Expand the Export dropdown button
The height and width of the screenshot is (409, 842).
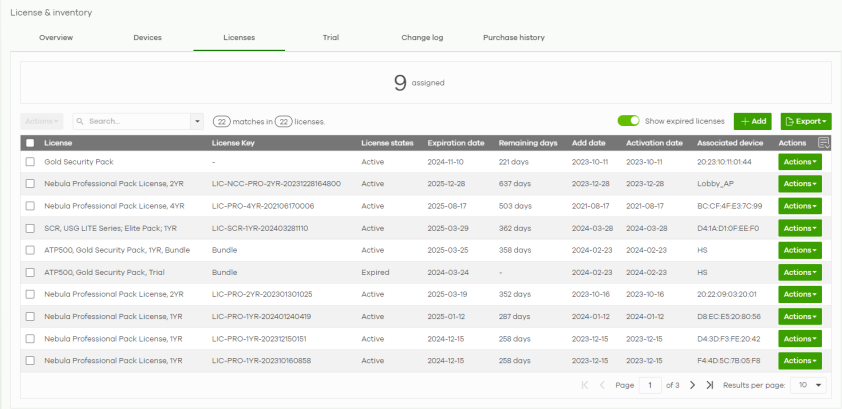pyautogui.click(x=806, y=121)
